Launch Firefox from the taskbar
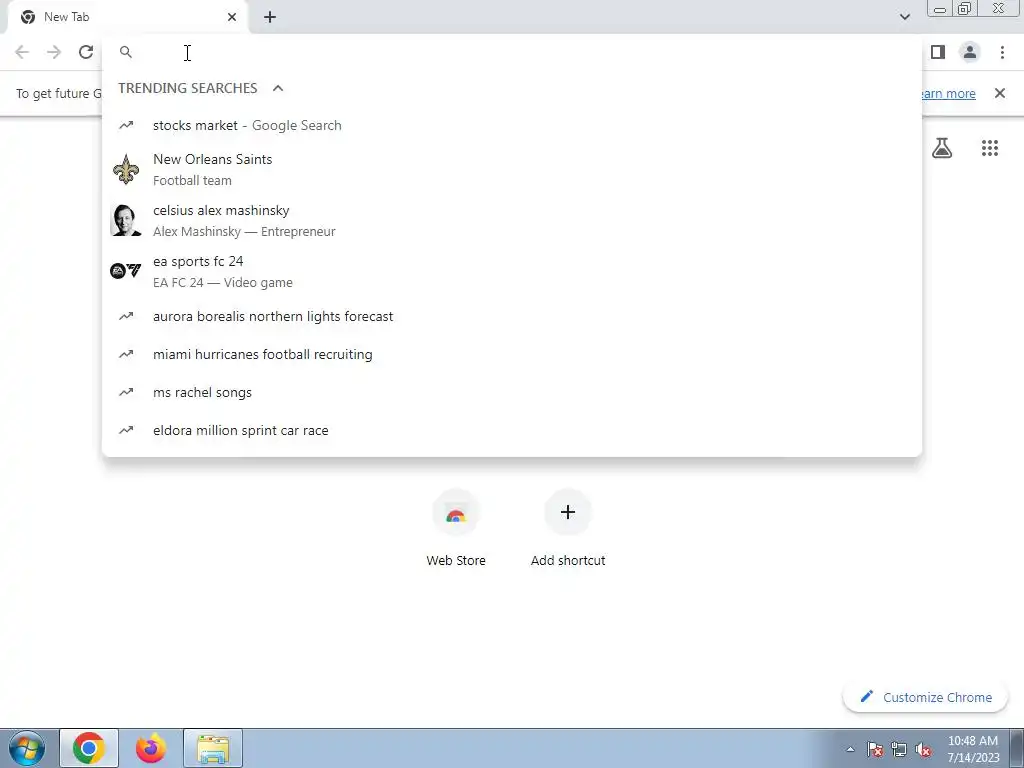The width and height of the screenshot is (1024, 768). tap(151, 748)
